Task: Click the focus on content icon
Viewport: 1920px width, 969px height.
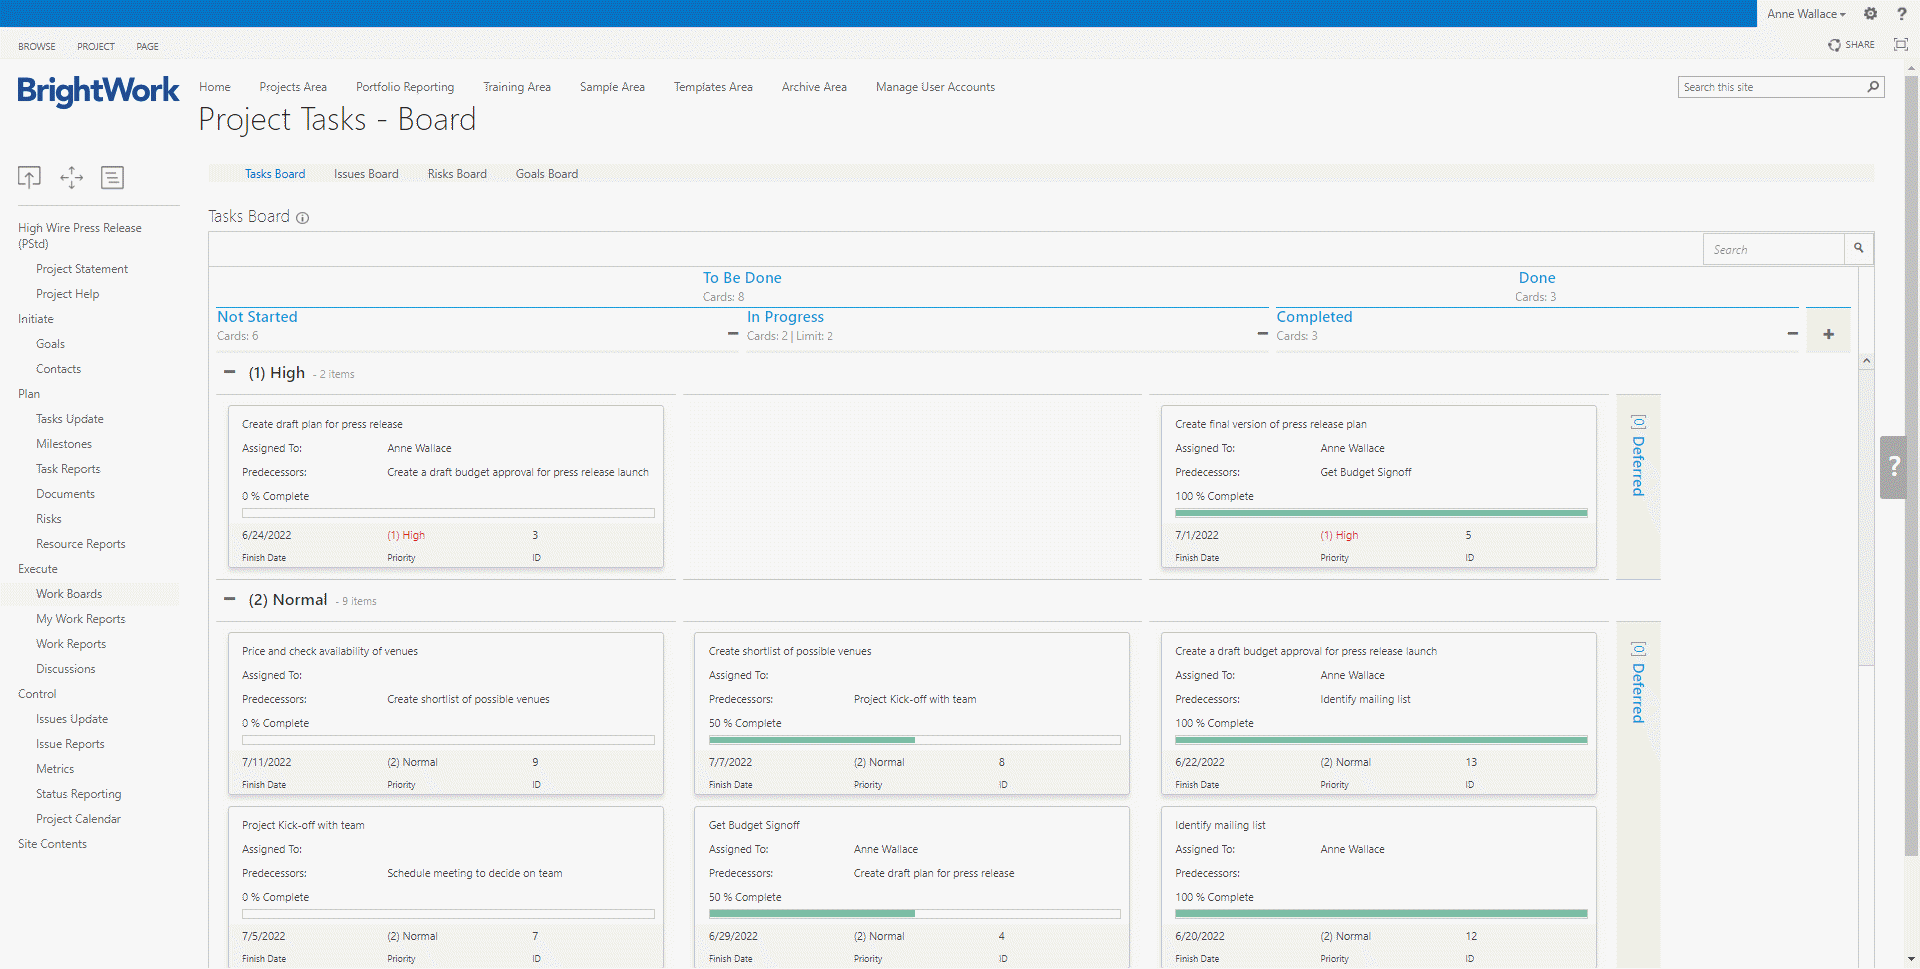Action: point(1900,45)
